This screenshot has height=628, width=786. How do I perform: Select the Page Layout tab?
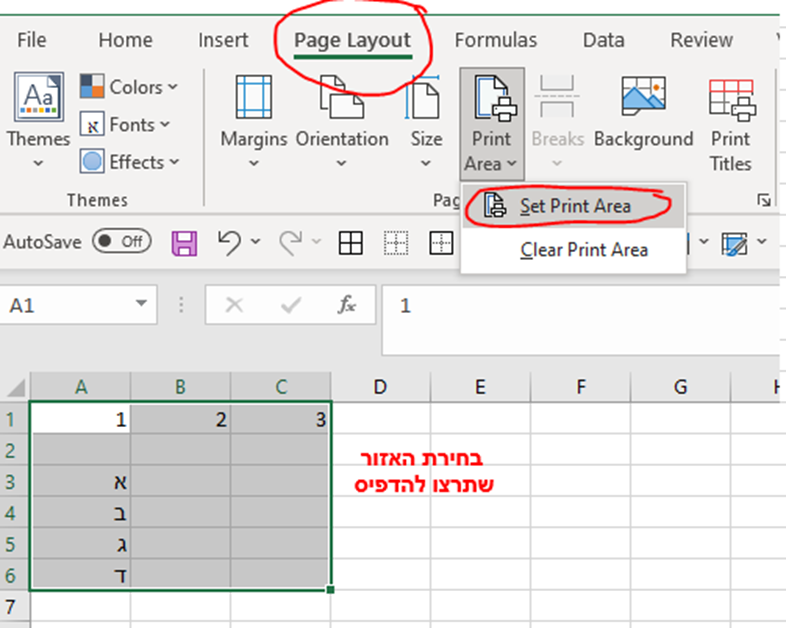coord(352,41)
